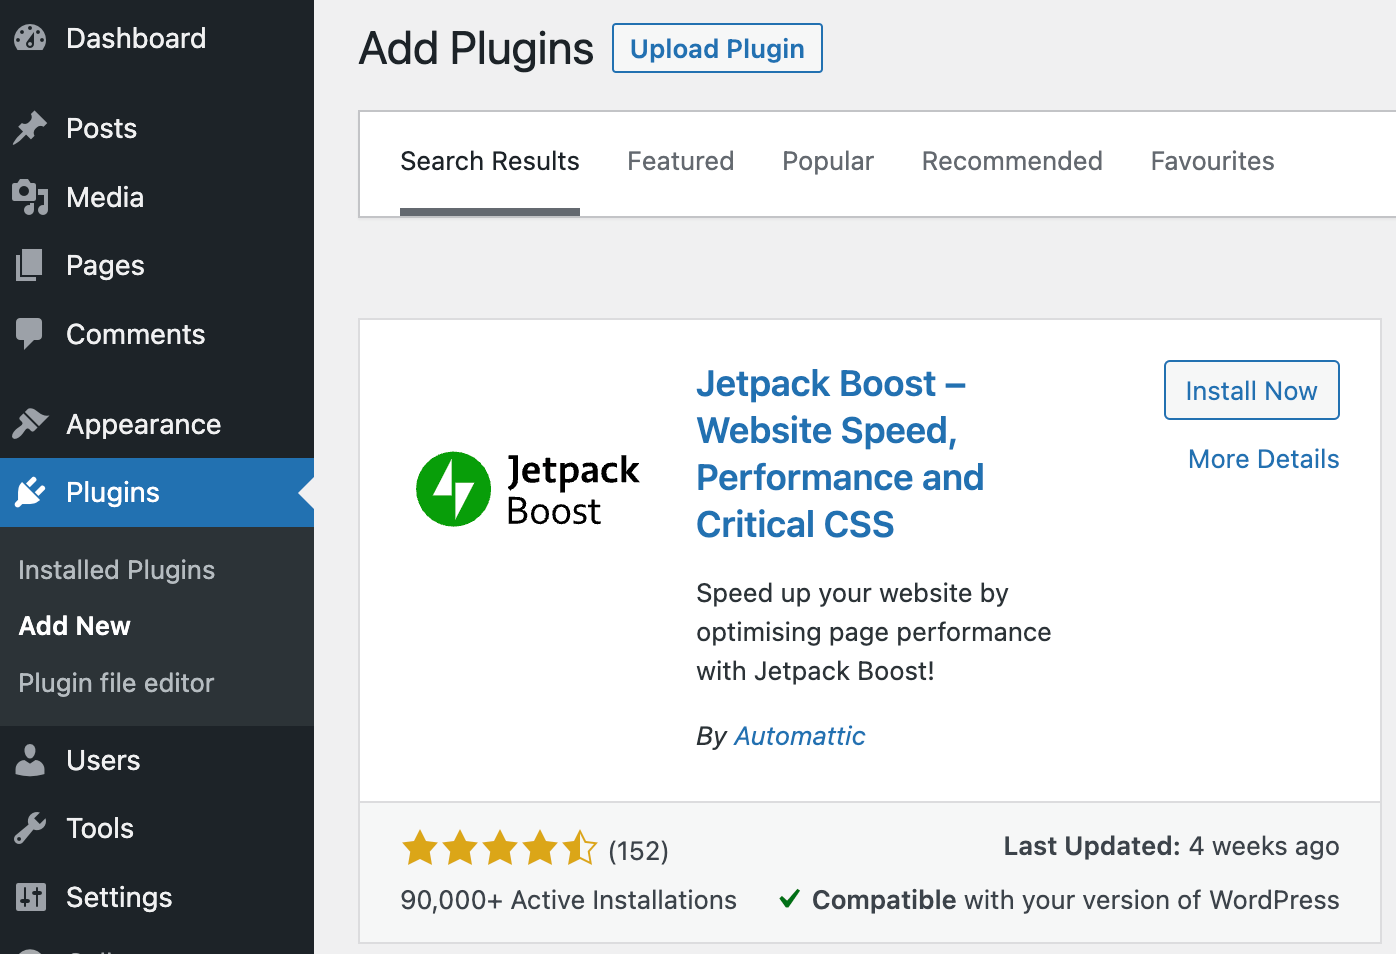Click the Users person icon
The width and height of the screenshot is (1396, 954).
[30, 760]
